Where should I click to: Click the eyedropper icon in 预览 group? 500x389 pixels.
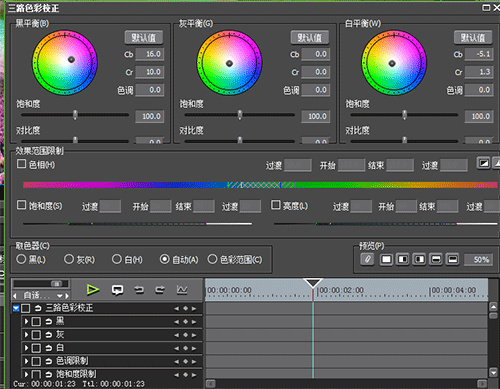point(367,259)
